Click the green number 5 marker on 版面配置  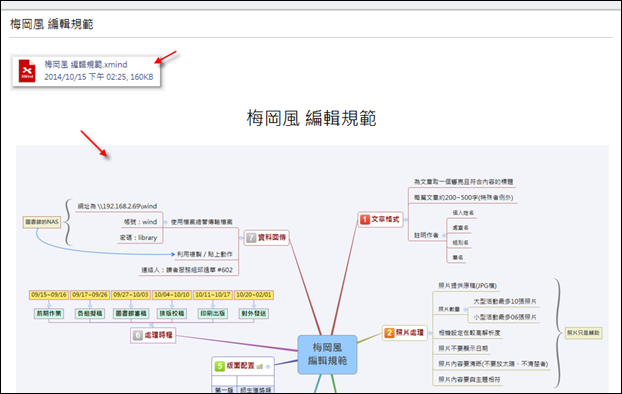tap(219, 366)
